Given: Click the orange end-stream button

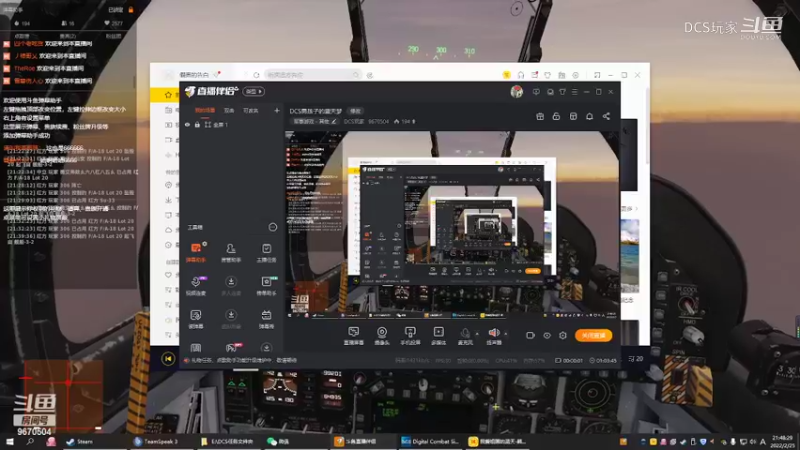Looking at the screenshot, I should coord(593,335).
